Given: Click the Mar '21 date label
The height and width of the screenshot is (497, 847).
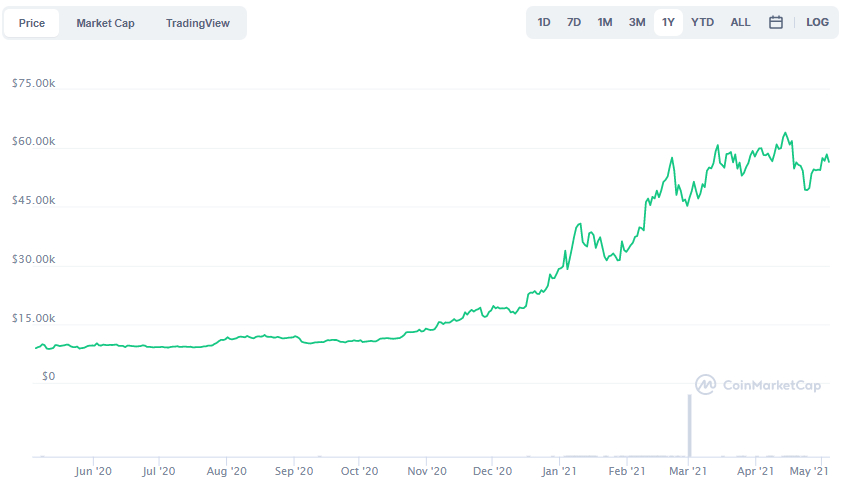Looking at the screenshot, I should [688, 471].
